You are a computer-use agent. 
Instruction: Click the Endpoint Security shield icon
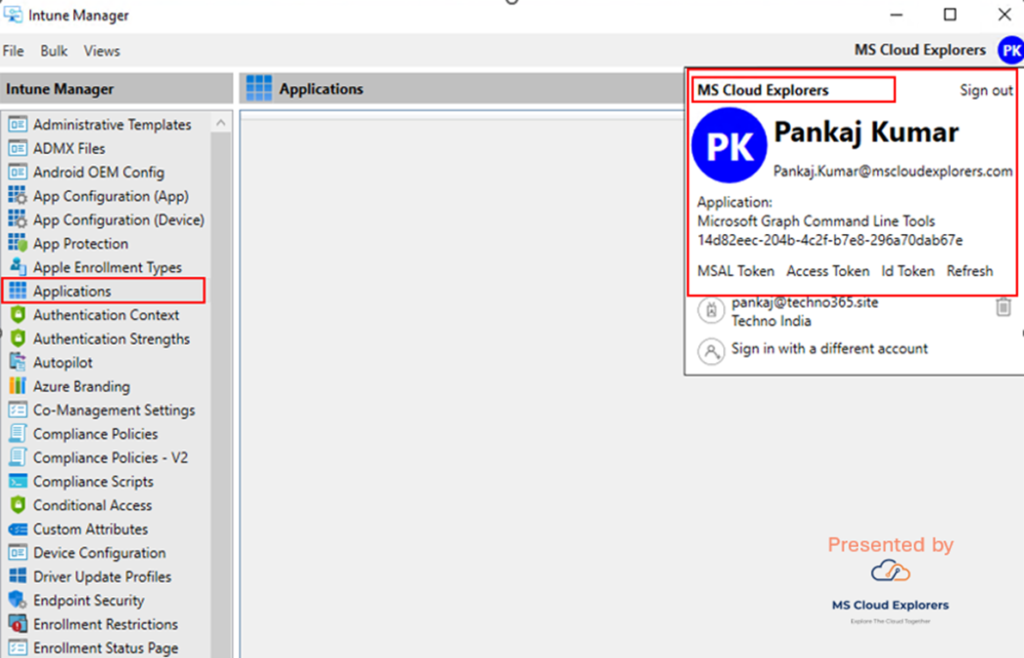[x=18, y=601]
